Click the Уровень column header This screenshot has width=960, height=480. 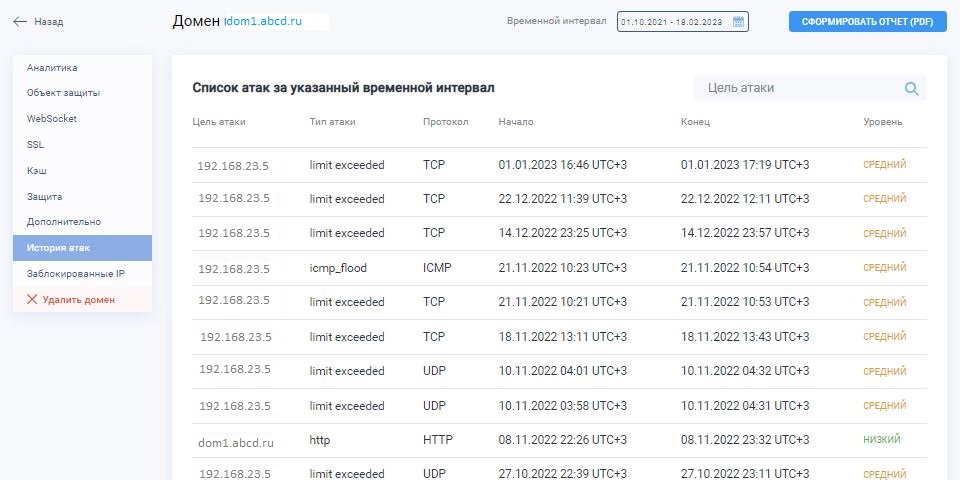(882, 122)
